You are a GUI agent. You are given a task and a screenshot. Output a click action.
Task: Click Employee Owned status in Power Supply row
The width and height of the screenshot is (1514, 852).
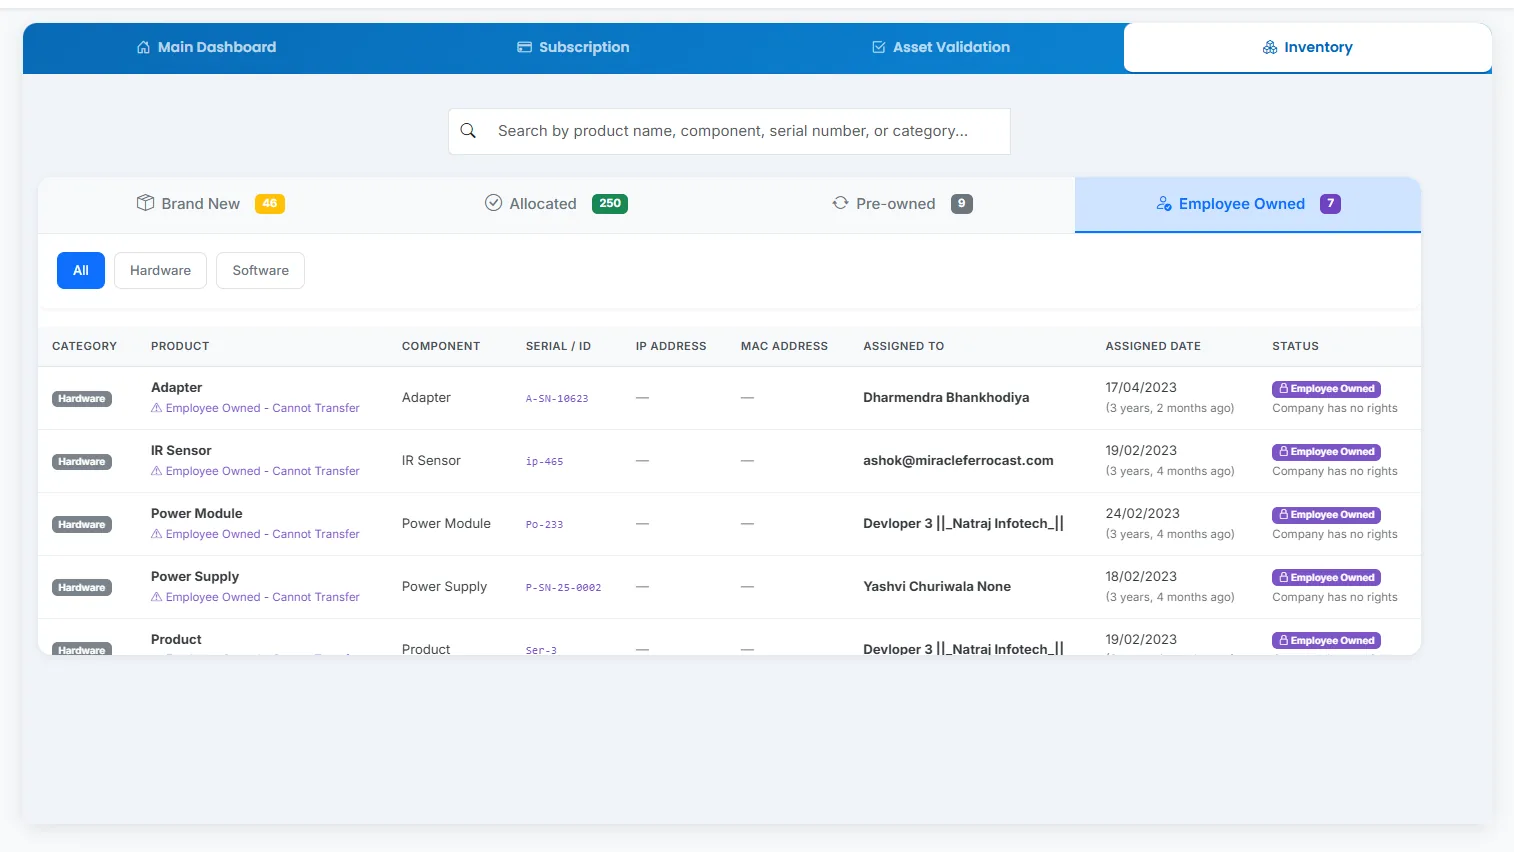(1326, 578)
